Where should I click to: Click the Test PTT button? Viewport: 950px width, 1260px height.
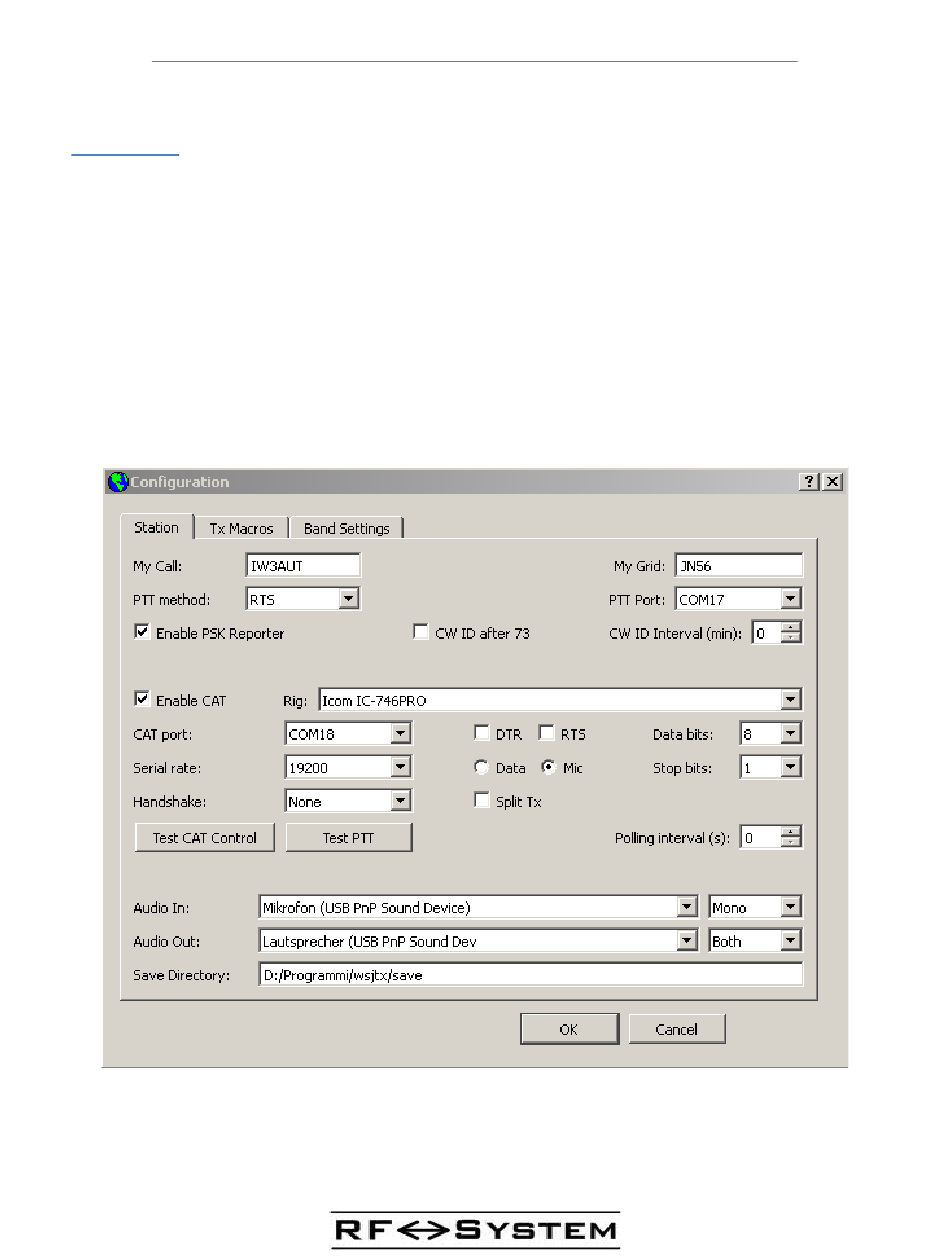point(349,838)
